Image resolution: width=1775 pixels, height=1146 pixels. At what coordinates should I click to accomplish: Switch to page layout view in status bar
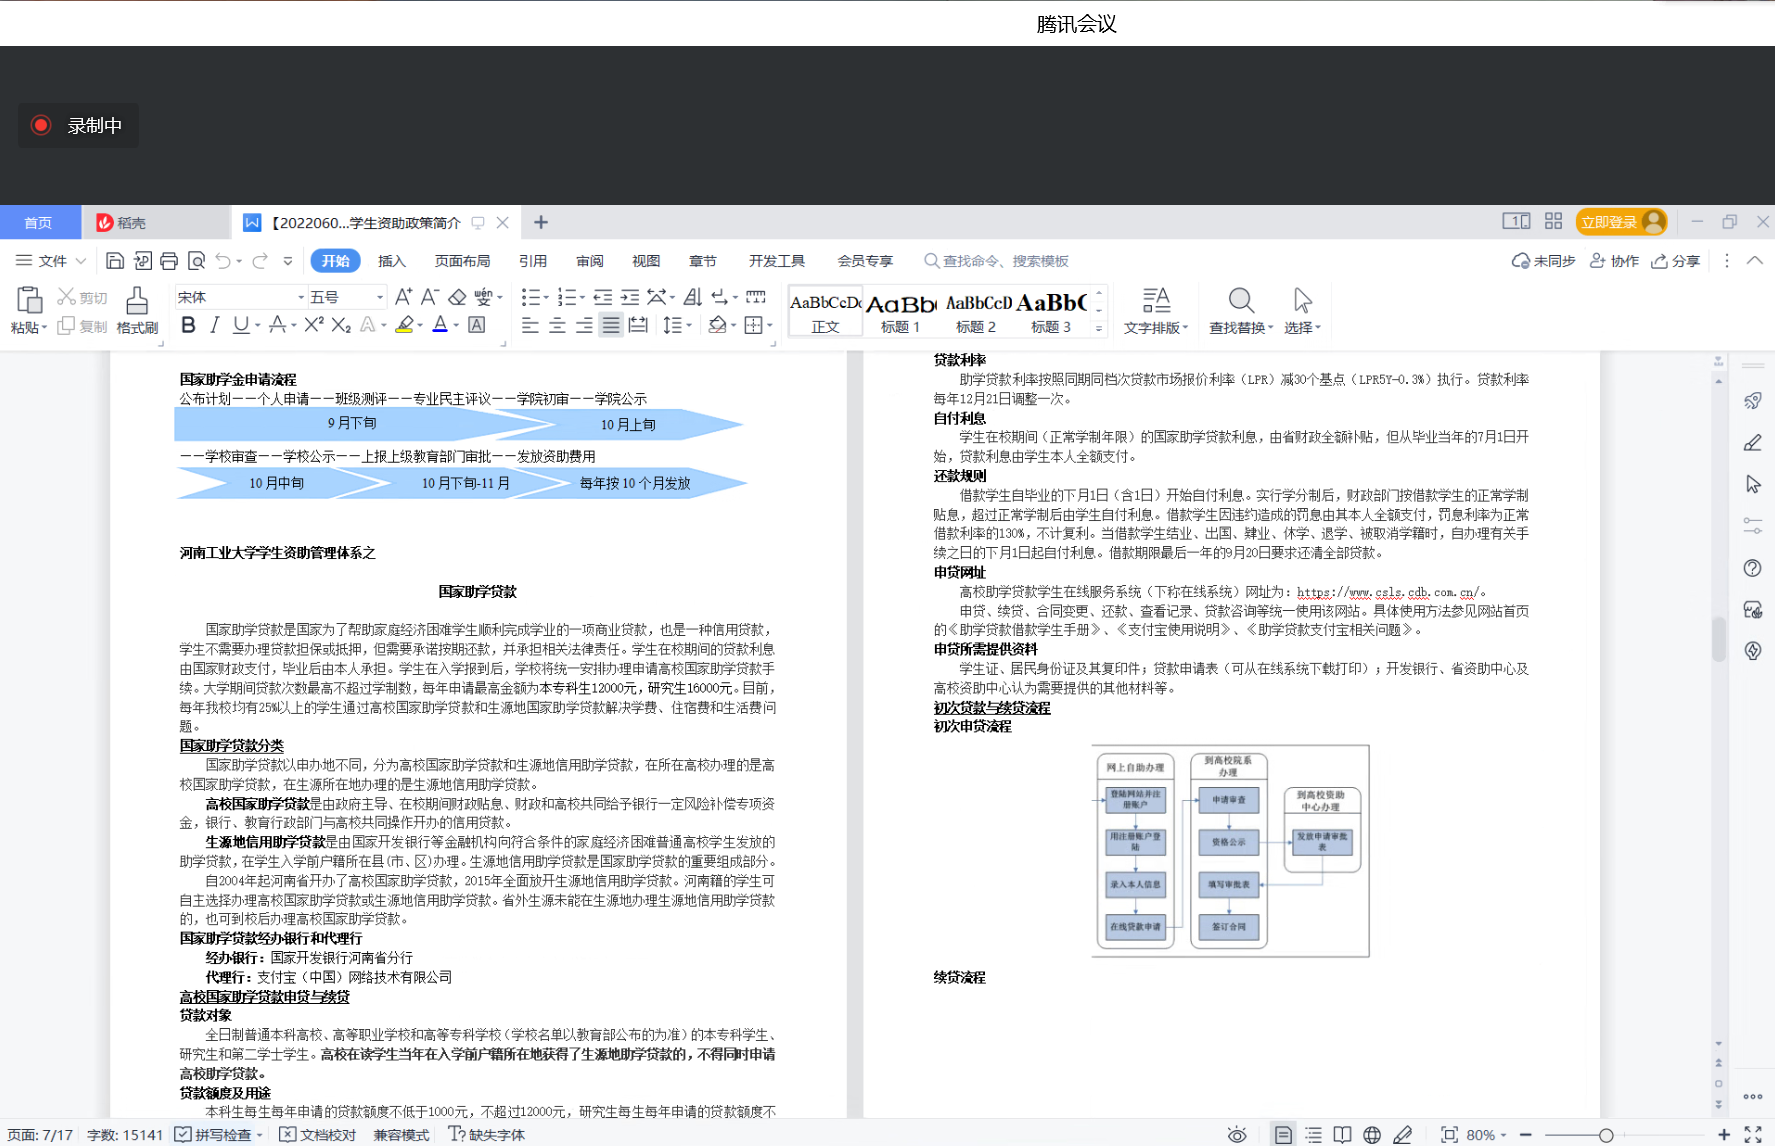pos(1282,1135)
